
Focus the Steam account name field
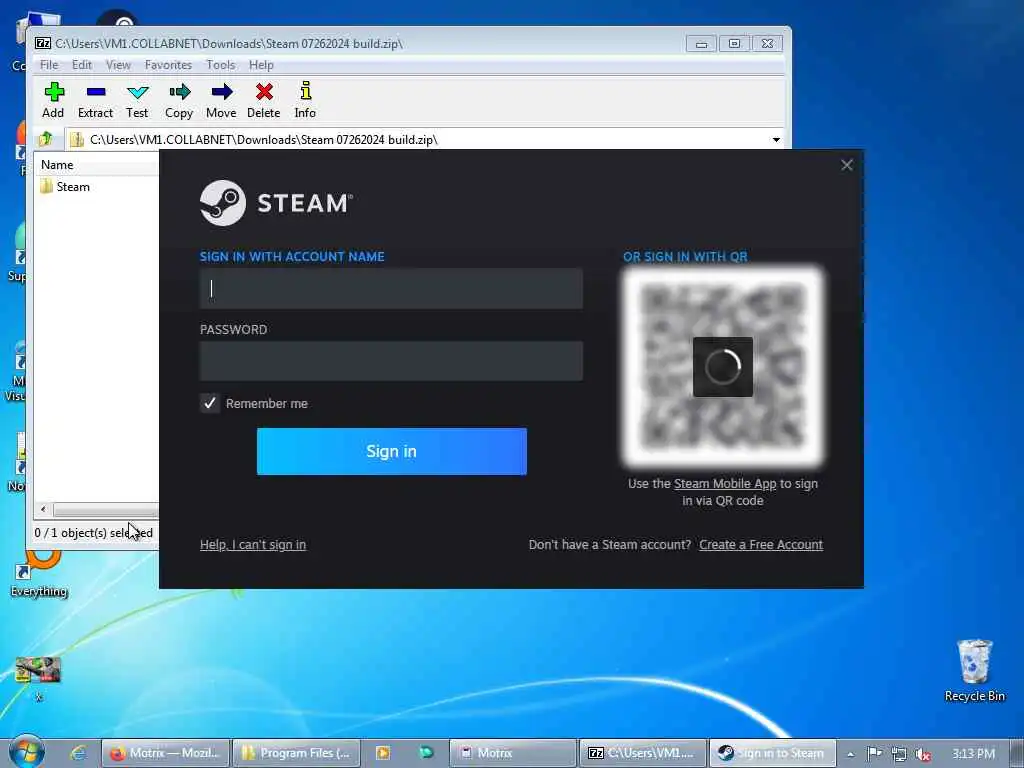tap(391, 289)
